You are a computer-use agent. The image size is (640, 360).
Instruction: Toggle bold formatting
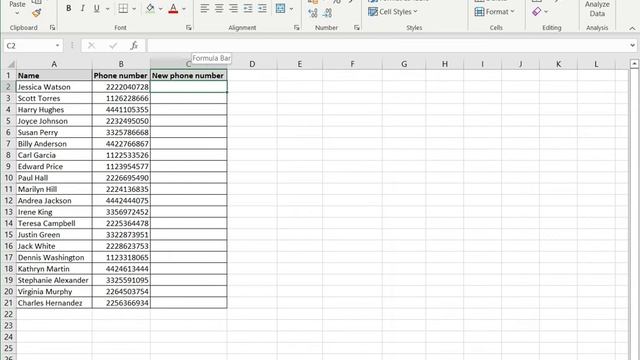tap(69, 8)
